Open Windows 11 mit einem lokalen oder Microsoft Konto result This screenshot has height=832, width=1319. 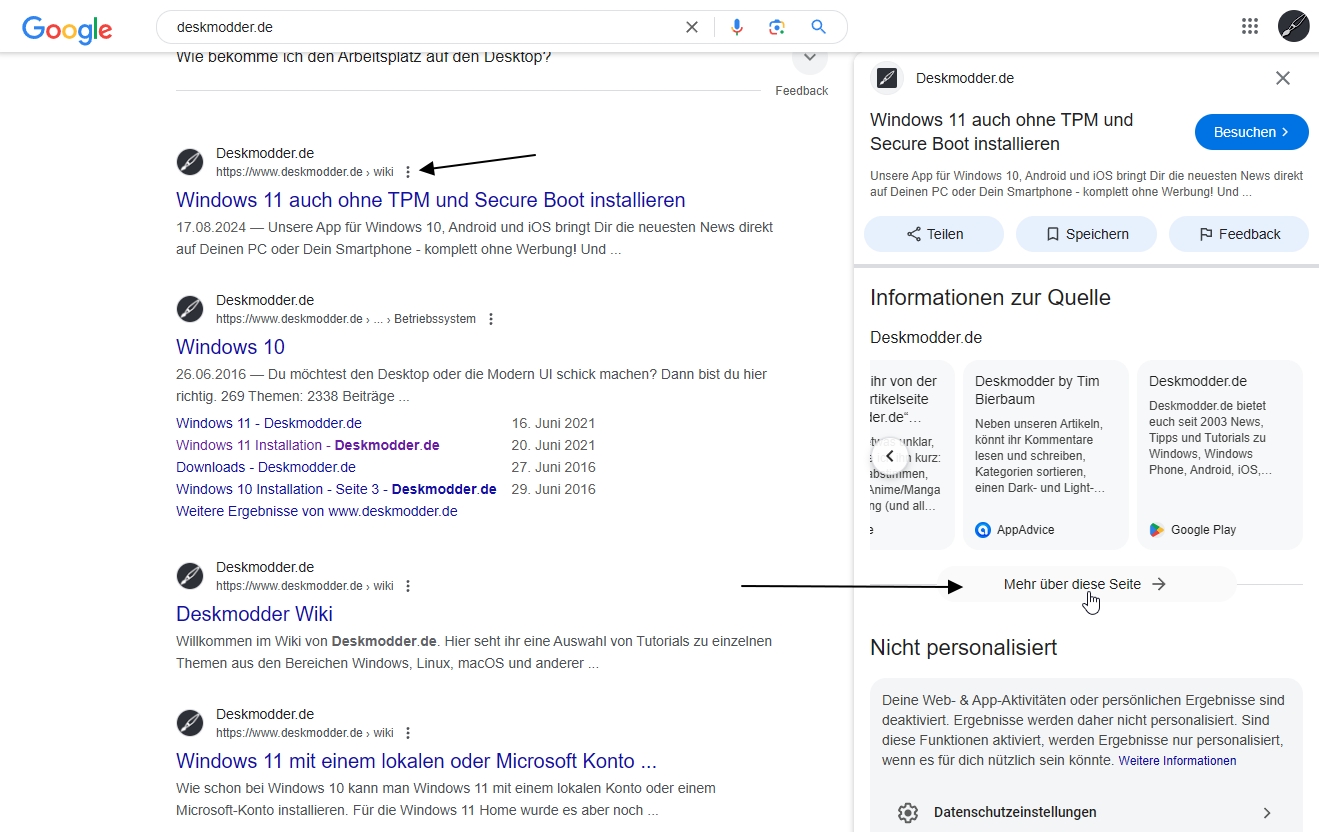(416, 761)
